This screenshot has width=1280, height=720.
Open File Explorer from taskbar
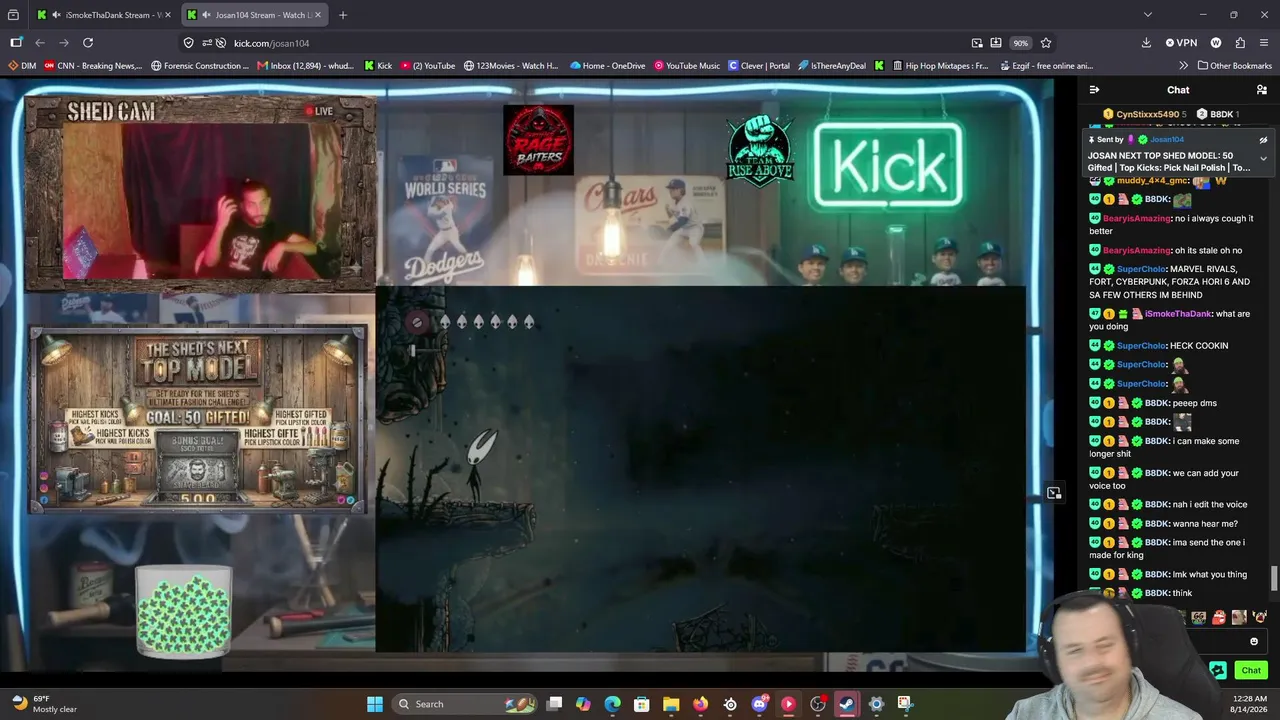tap(671, 704)
